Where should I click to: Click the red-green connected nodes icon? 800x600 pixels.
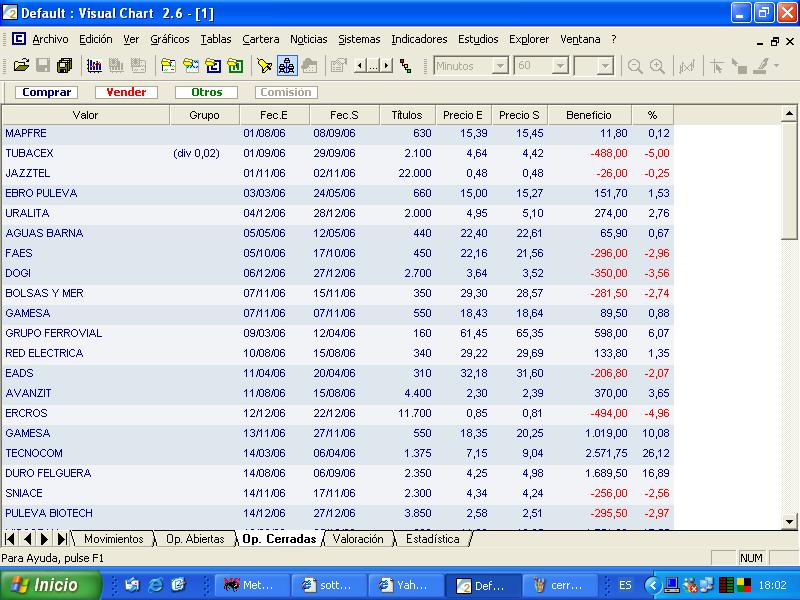coord(406,66)
